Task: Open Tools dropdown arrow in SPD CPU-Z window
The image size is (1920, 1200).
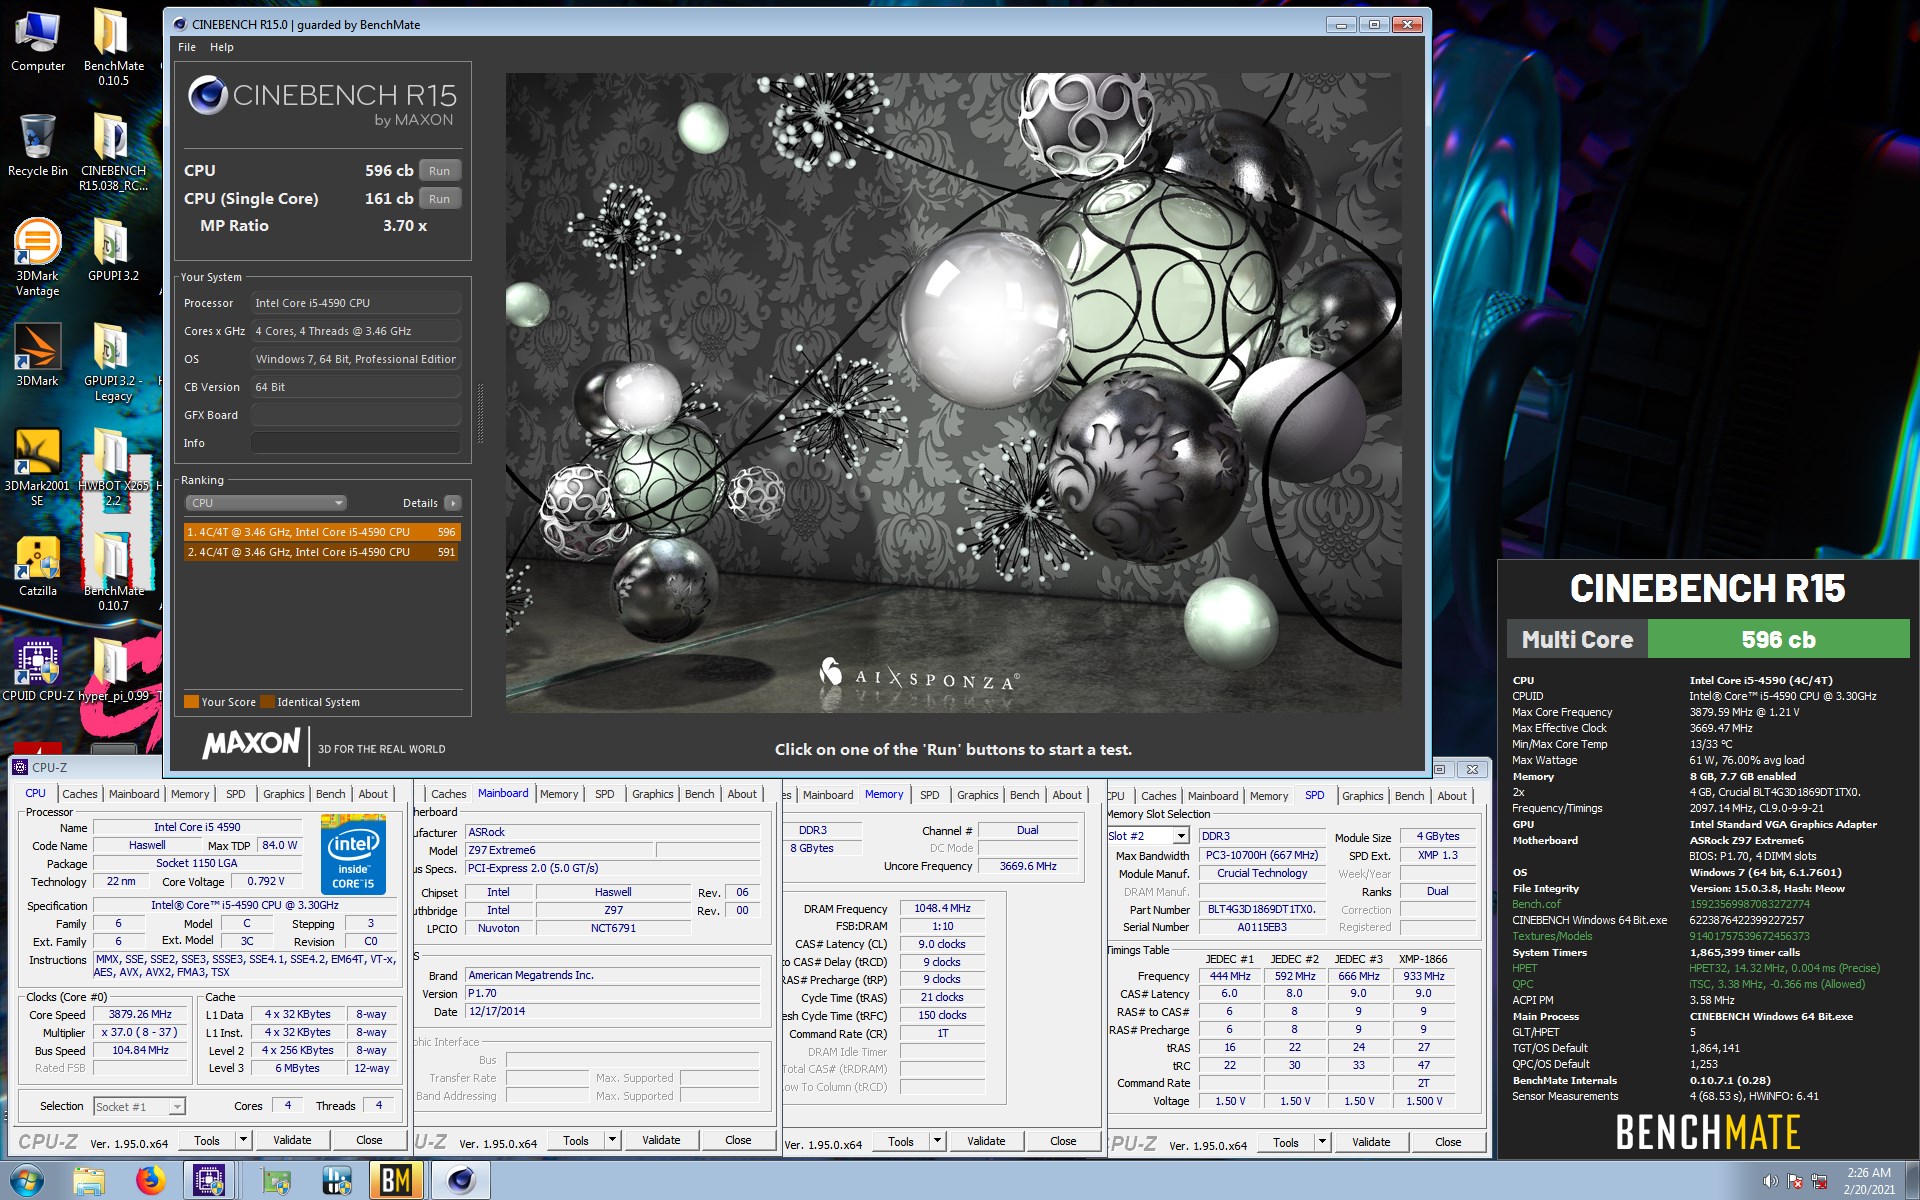Action: coord(1322,1142)
